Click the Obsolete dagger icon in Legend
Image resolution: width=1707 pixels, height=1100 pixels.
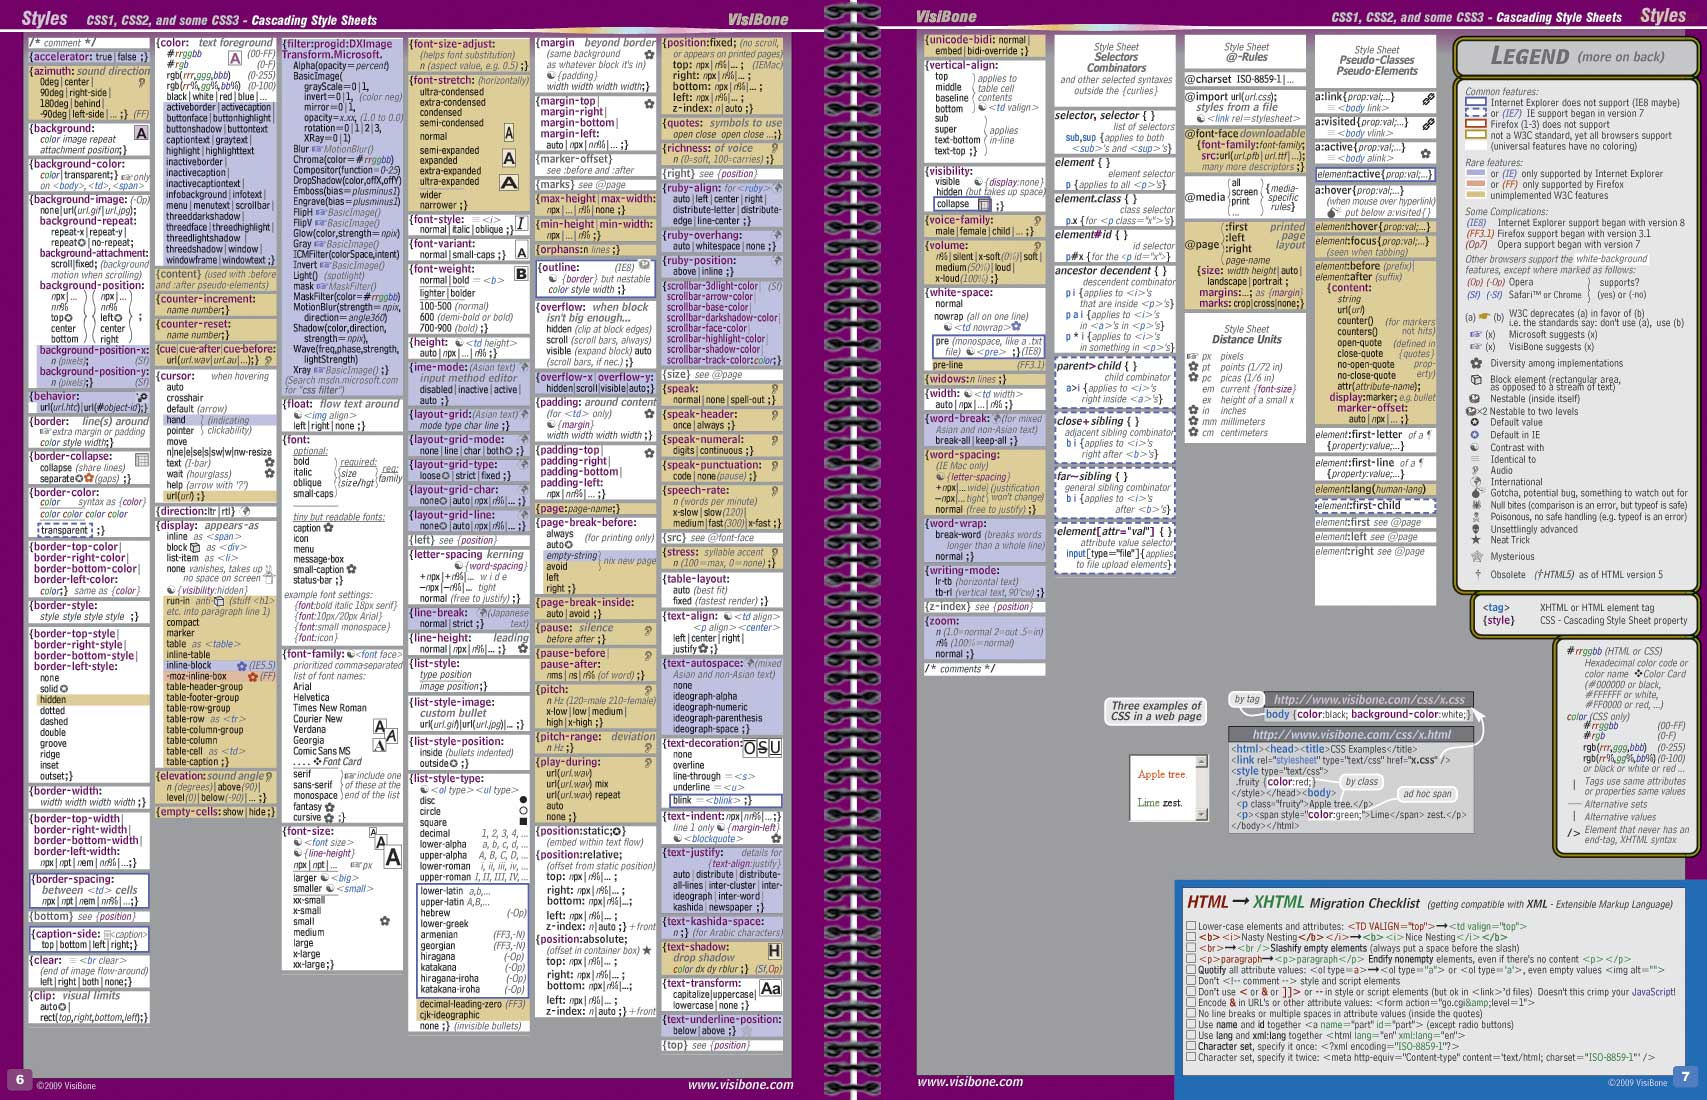[1477, 574]
